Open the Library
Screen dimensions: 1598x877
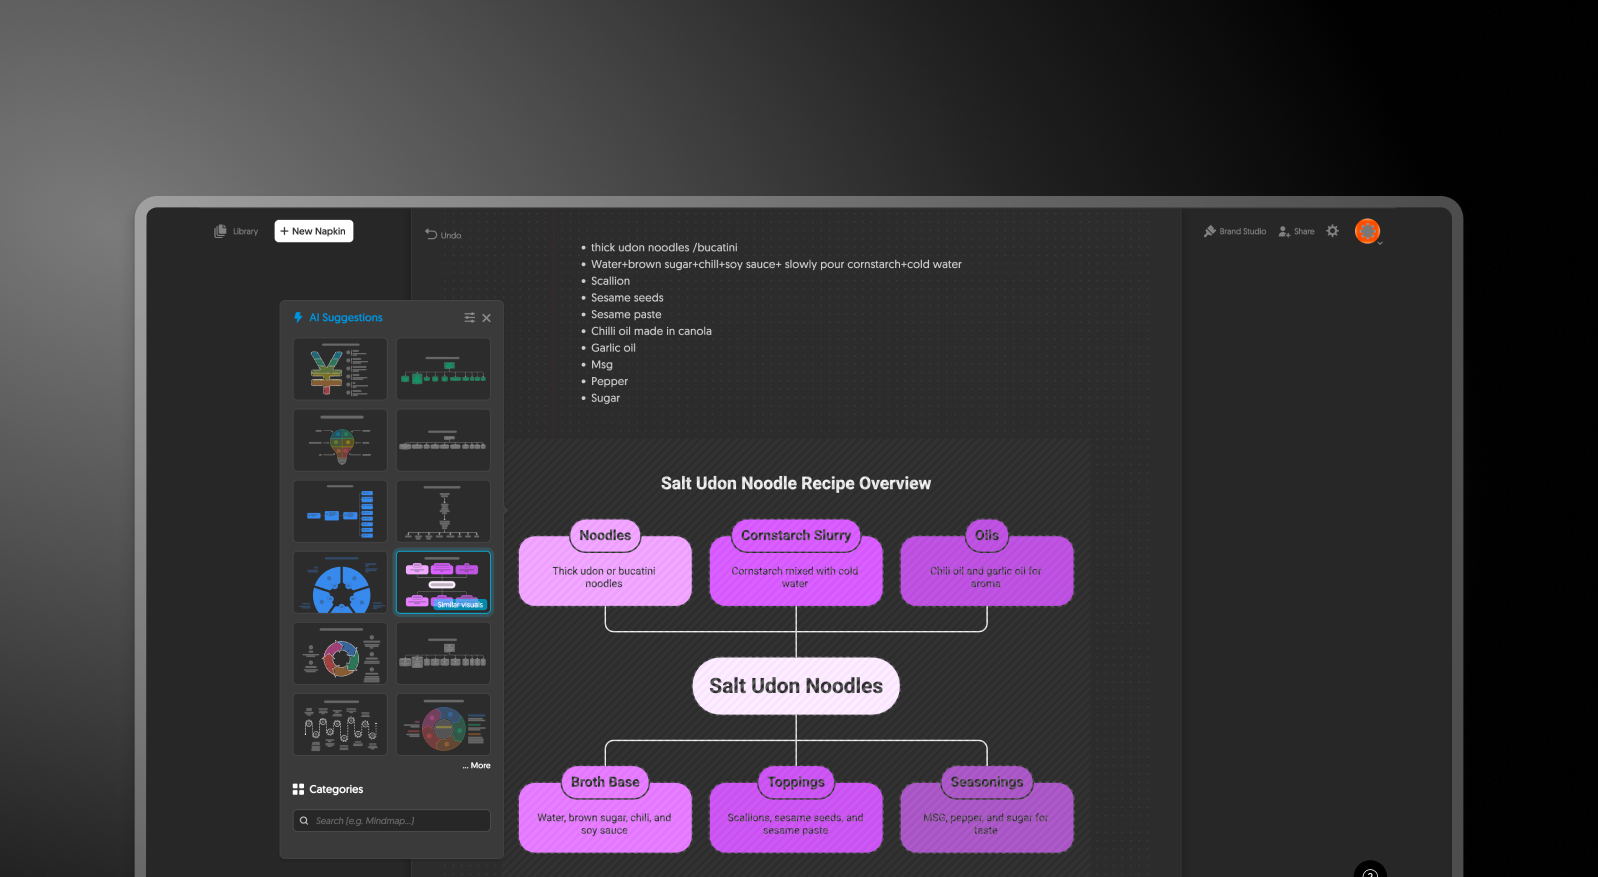click(236, 231)
